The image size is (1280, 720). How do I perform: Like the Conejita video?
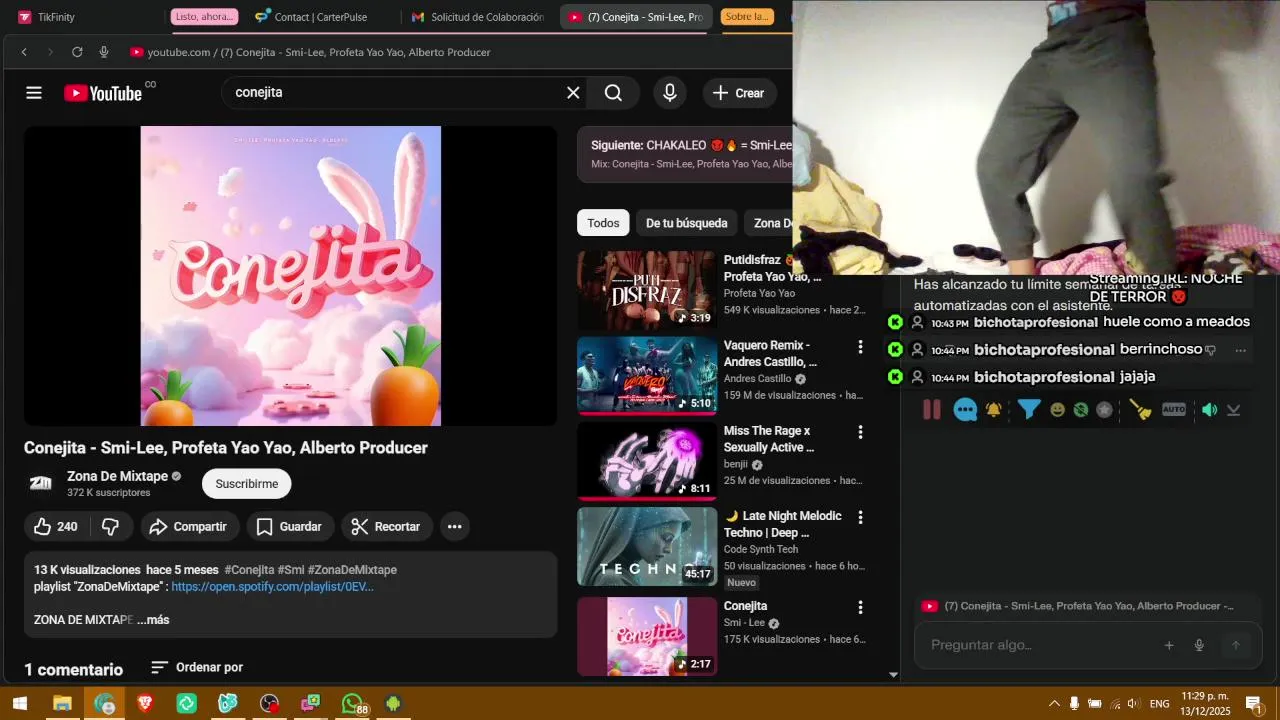(56, 526)
